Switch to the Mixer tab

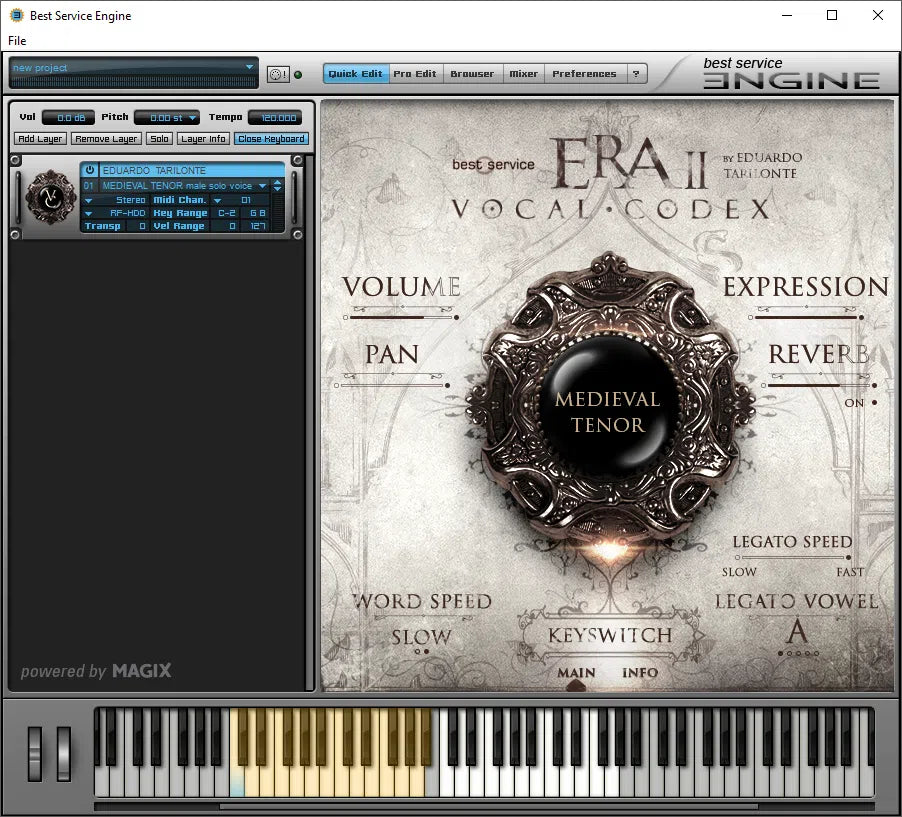pos(523,73)
